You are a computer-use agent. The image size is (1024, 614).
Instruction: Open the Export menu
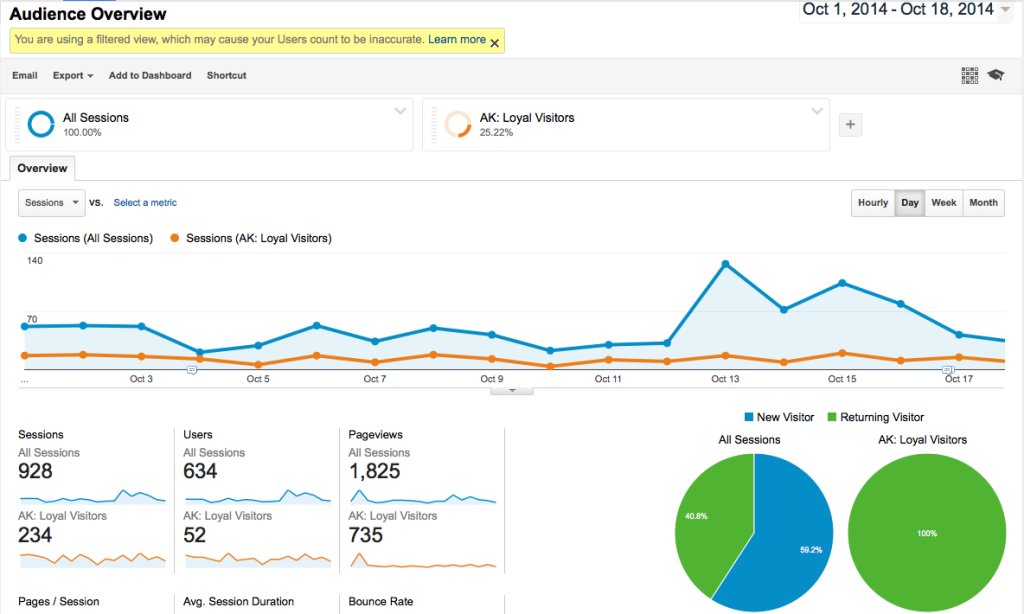(x=72, y=75)
